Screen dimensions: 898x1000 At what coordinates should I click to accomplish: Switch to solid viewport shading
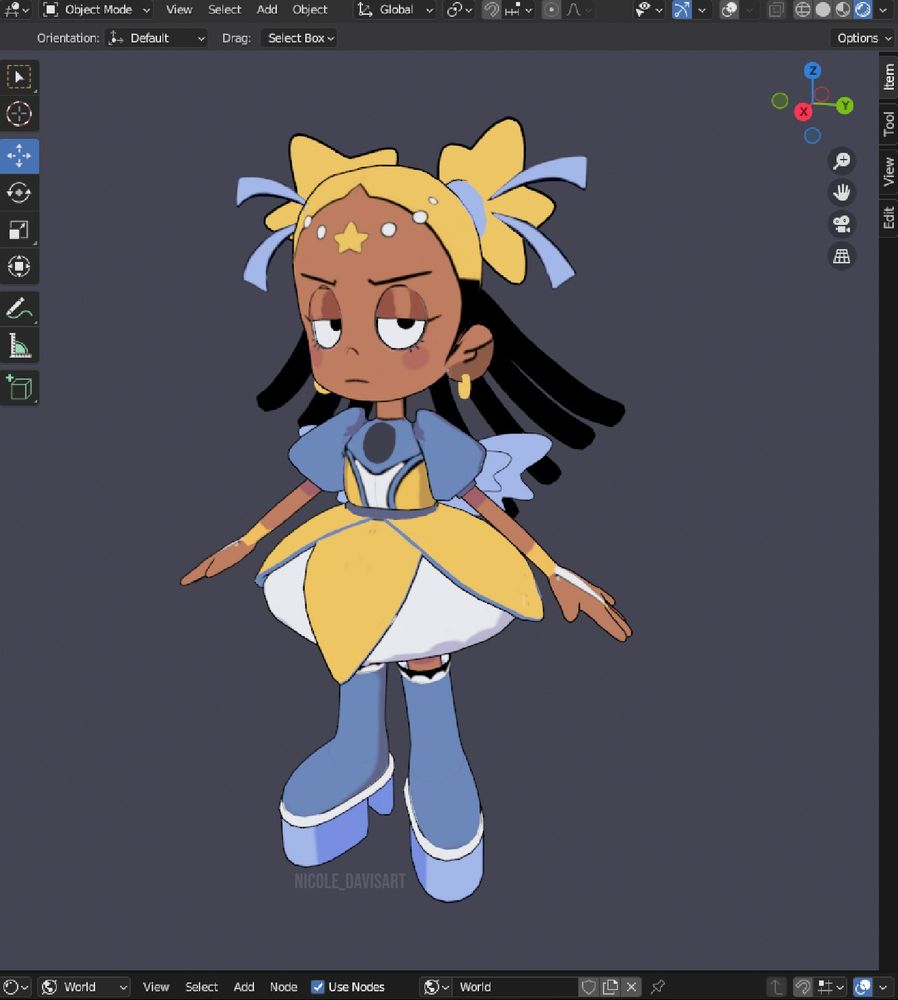(x=823, y=10)
